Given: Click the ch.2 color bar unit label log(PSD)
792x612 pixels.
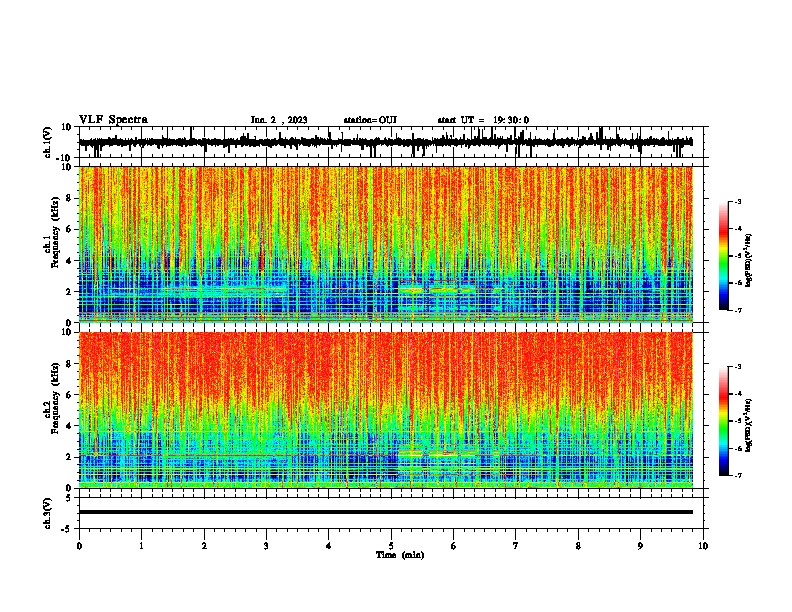Looking at the screenshot, I should tap(749, 425).
